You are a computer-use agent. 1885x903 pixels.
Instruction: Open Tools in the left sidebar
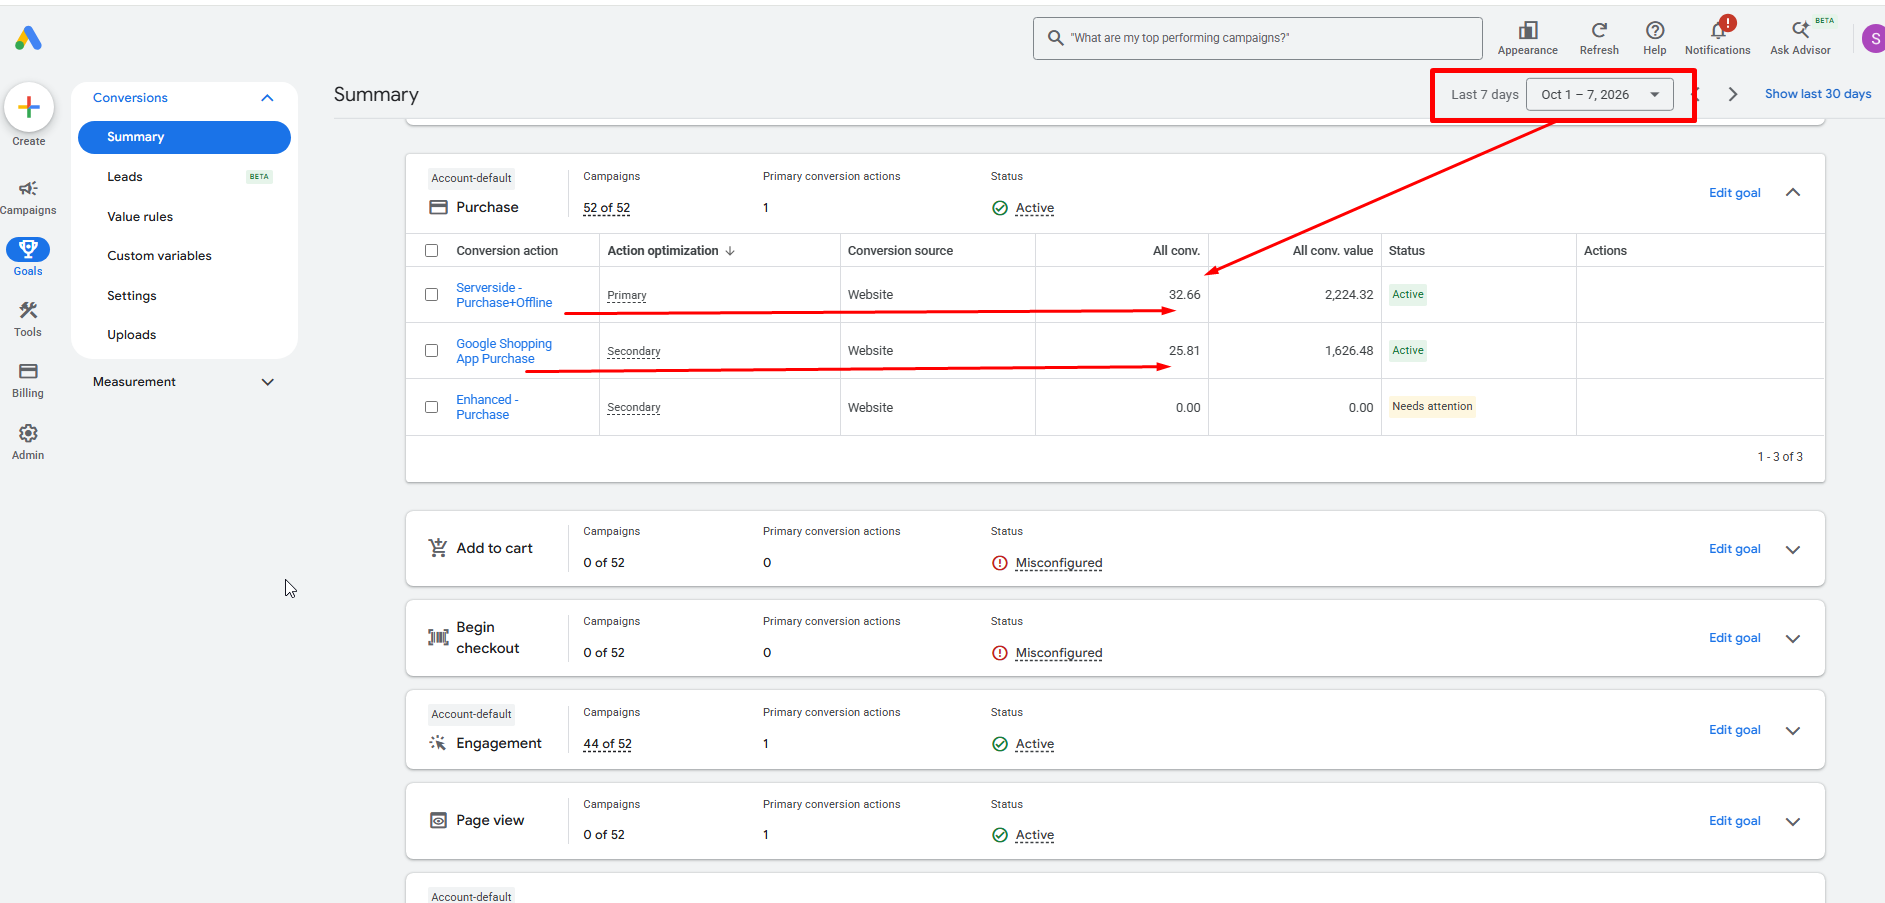point(28,319)
